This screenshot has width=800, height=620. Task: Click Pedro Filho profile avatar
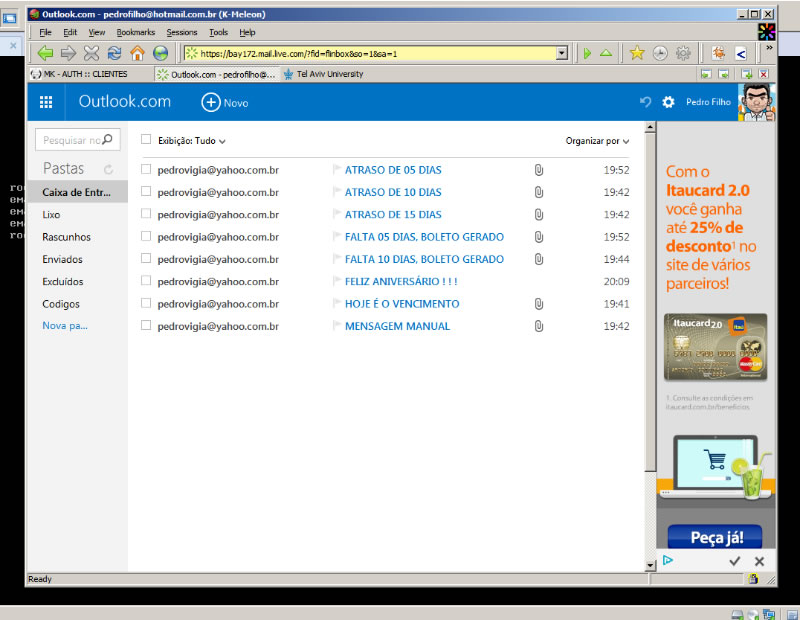757,102
